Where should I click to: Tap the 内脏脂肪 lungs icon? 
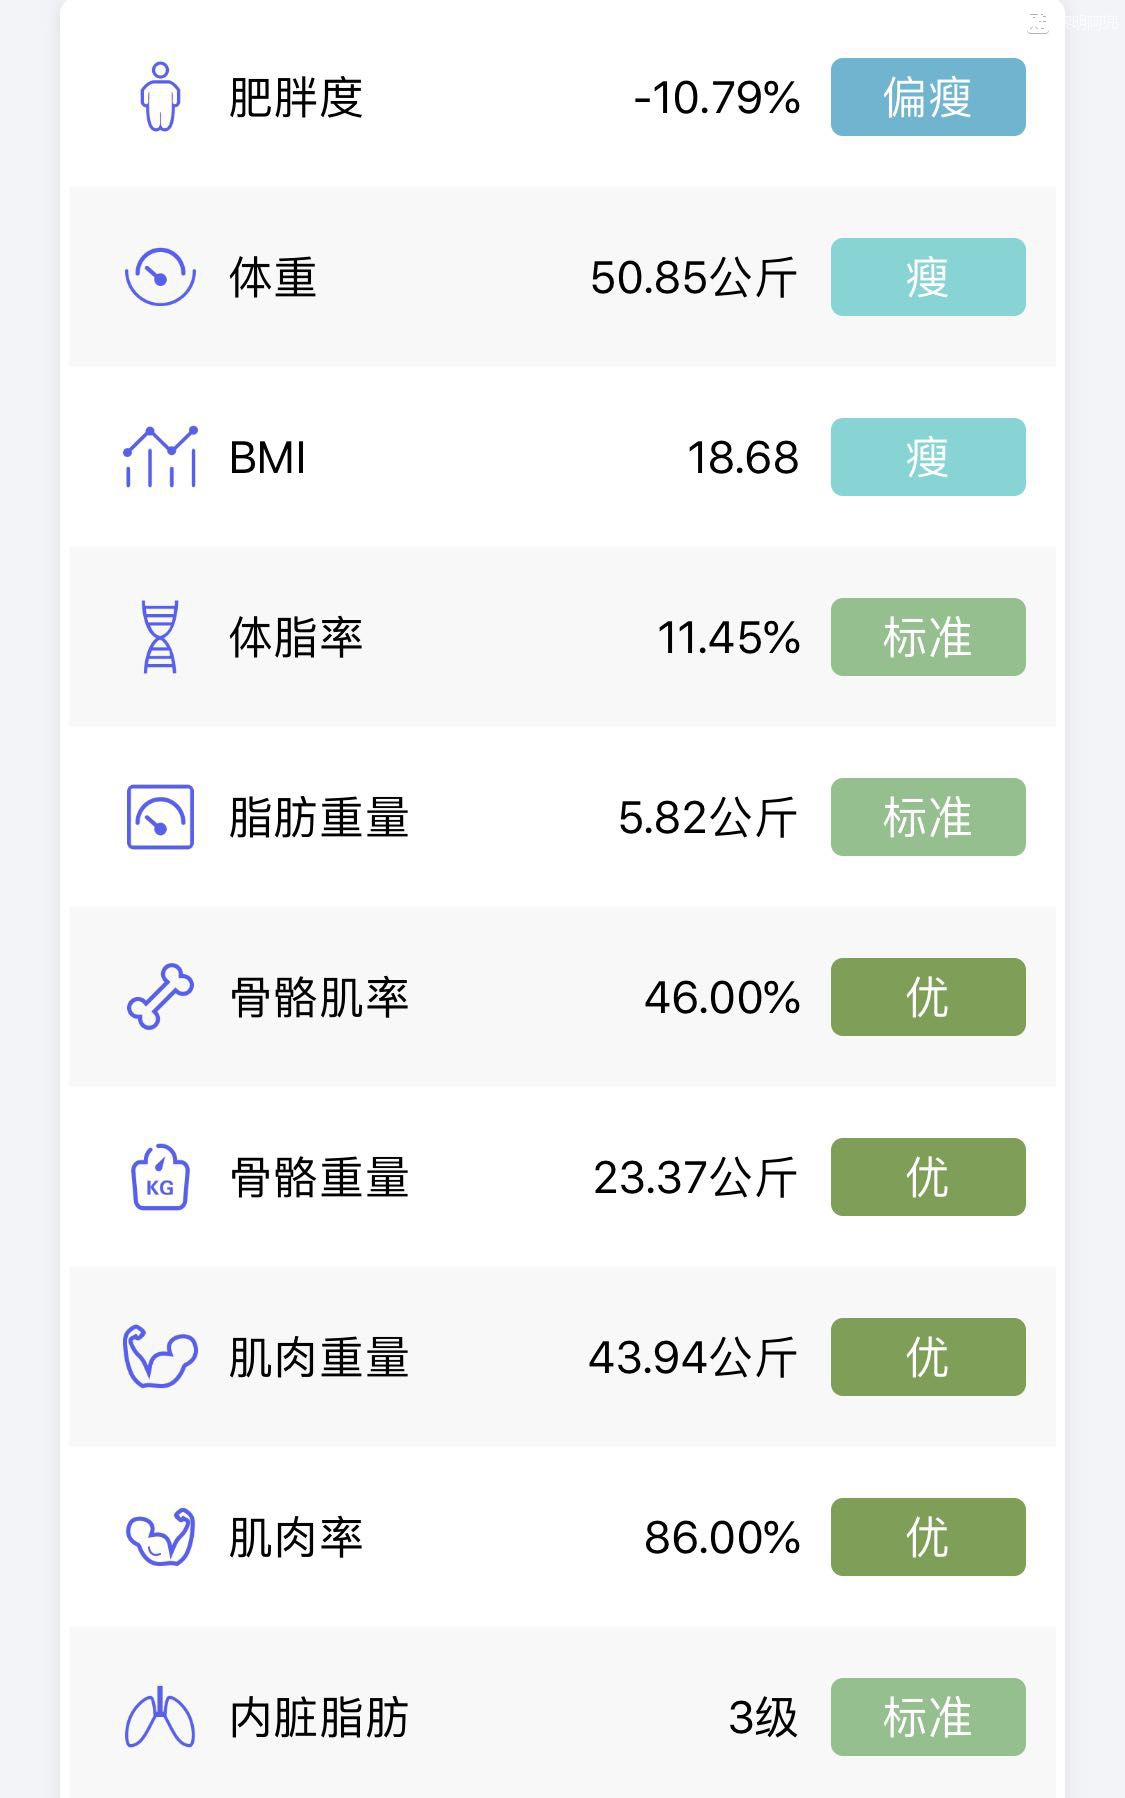tap(160, 1717)
